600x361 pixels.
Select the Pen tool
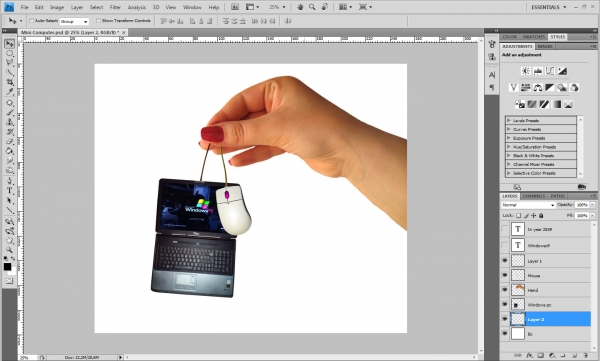pos(10,181)
